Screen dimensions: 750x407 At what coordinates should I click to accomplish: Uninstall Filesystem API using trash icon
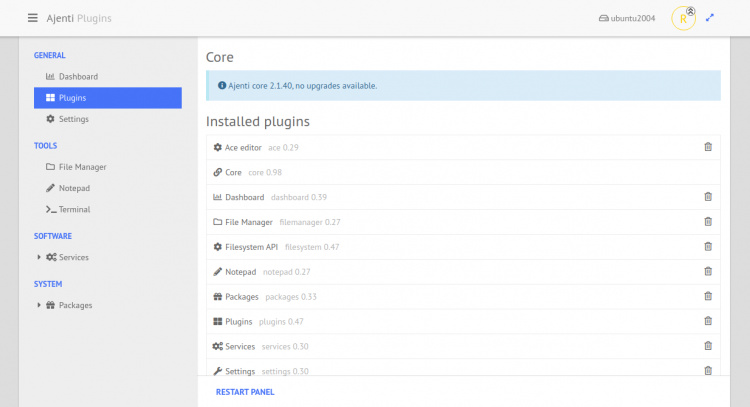(708, 247)
